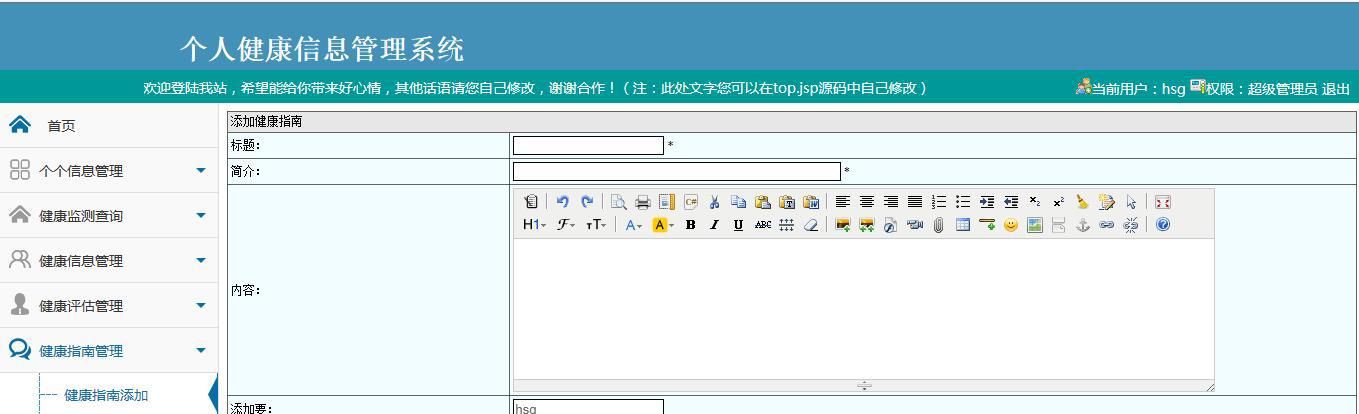Insert a code block
Viewport: 1359px width, 414px height.
point(691,201)
